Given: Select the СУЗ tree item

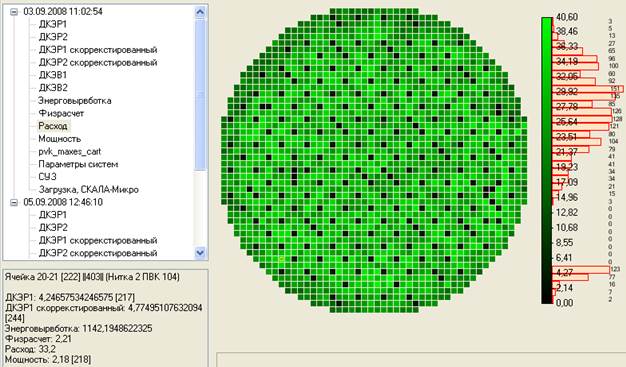Looking at the screenshot, I should (48, 177).
